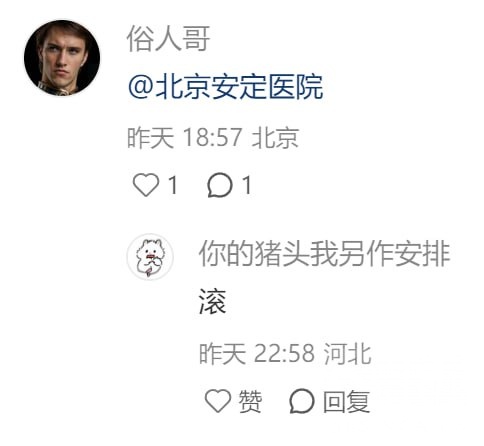The height and width of the screenshot is (446, 484).
Task: Like the comment by 俗人哥
Action: click(146, 185)
